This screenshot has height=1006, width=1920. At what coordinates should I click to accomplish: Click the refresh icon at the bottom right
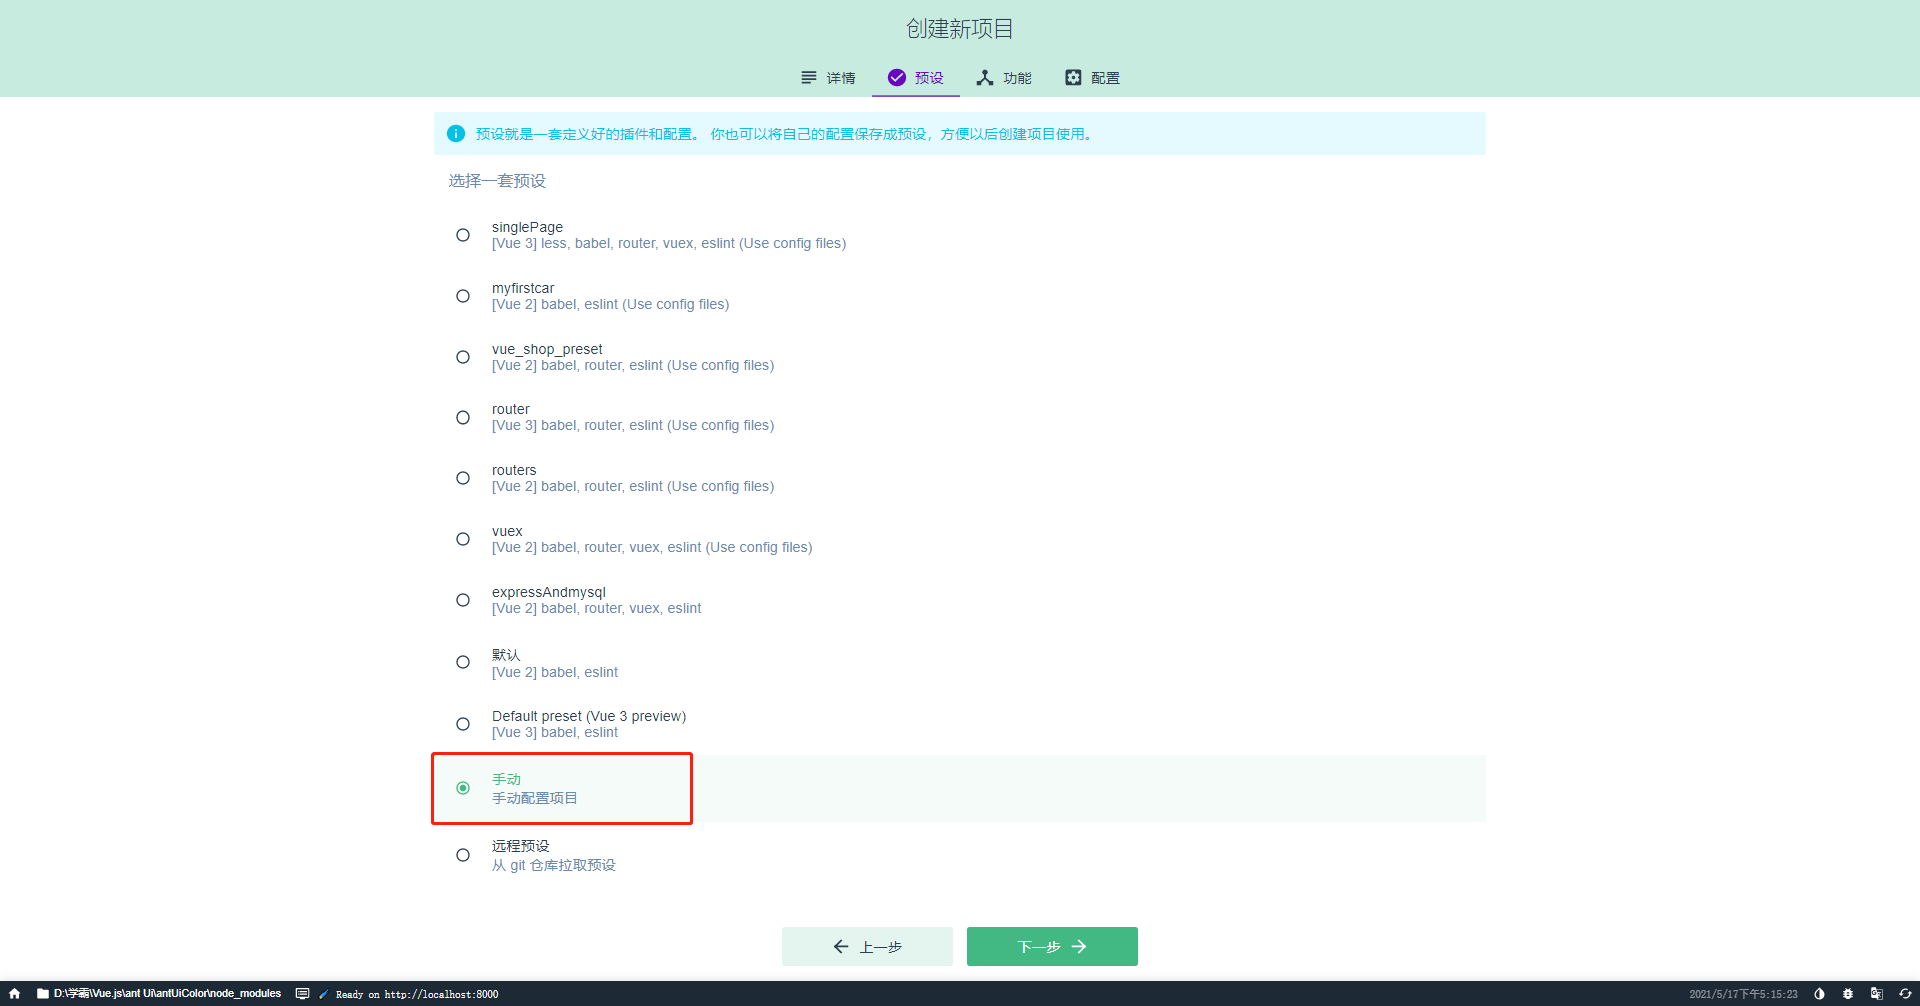(1905, 993)
